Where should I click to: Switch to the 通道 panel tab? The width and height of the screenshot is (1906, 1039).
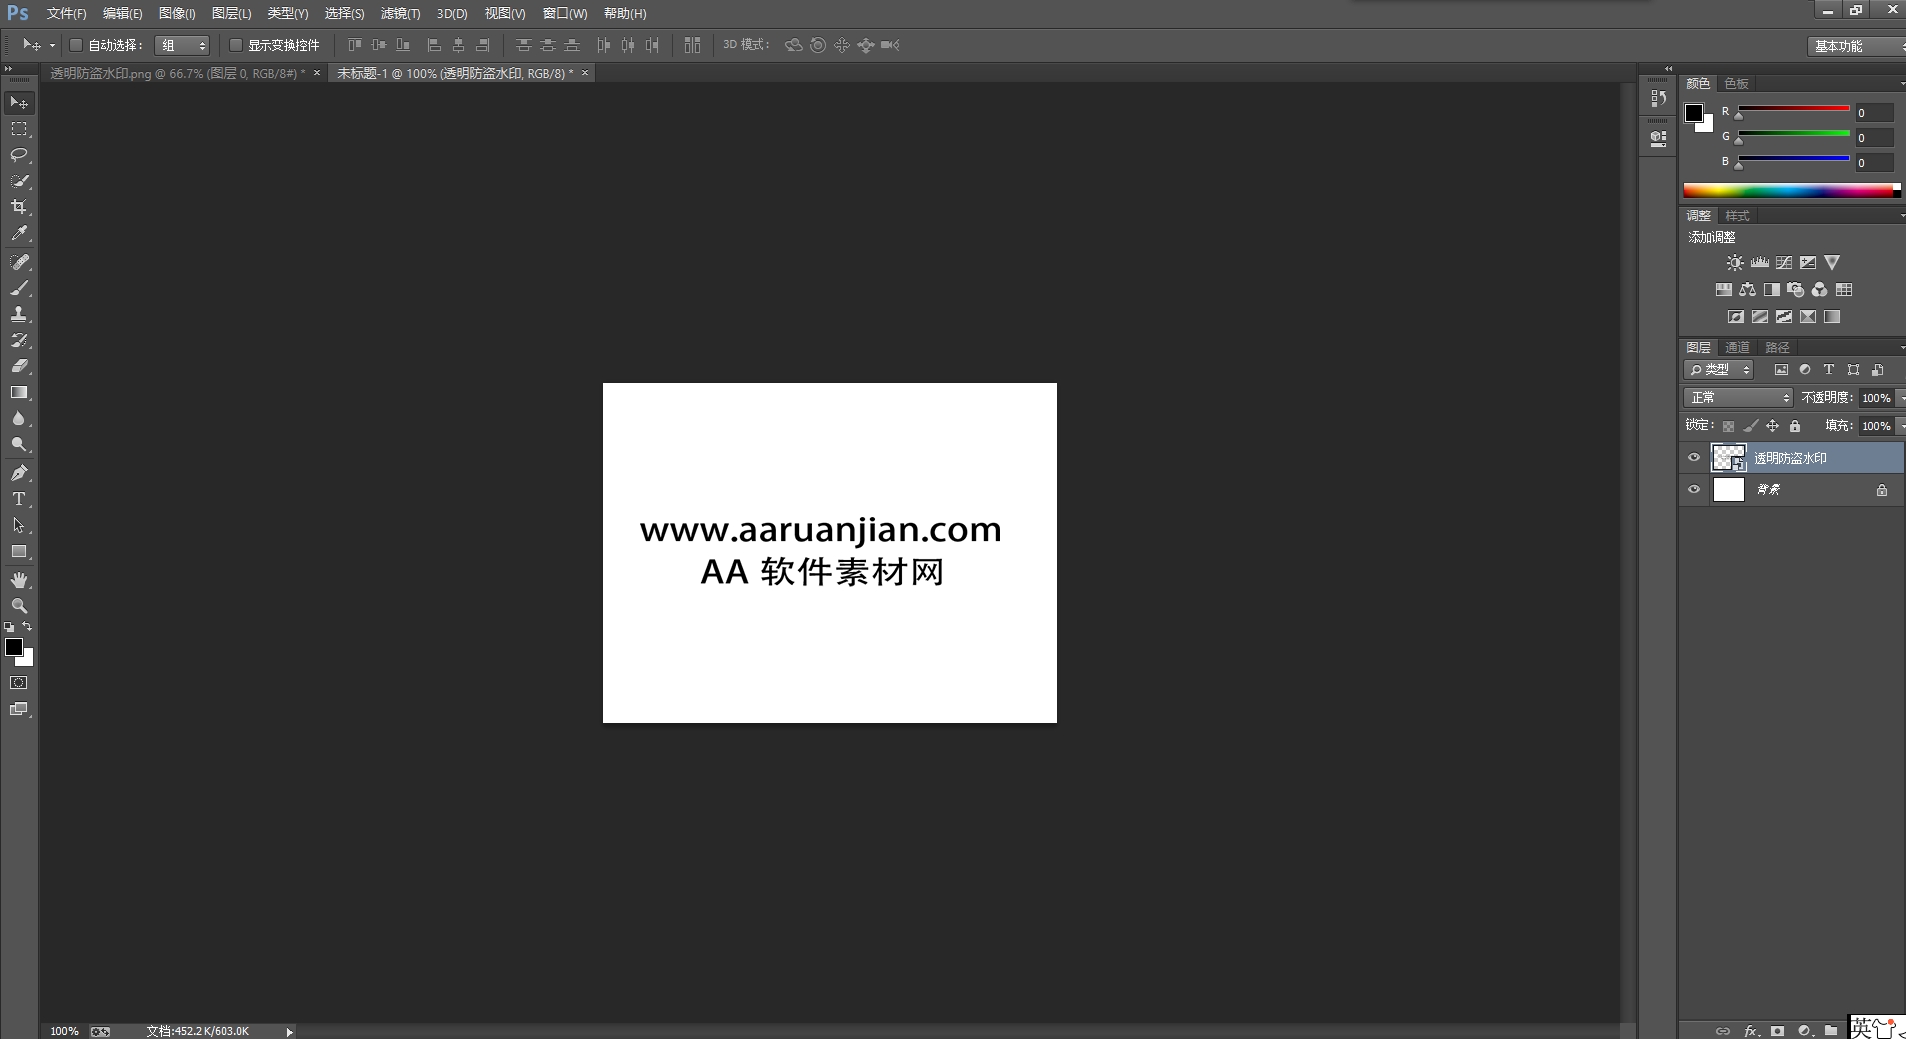1738,347
